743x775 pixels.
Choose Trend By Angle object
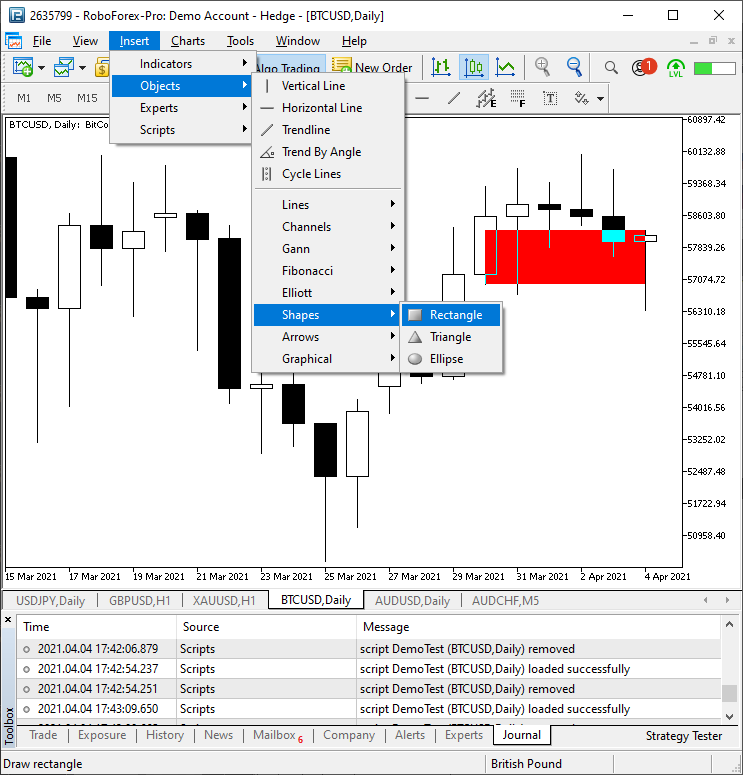[328, 152]
